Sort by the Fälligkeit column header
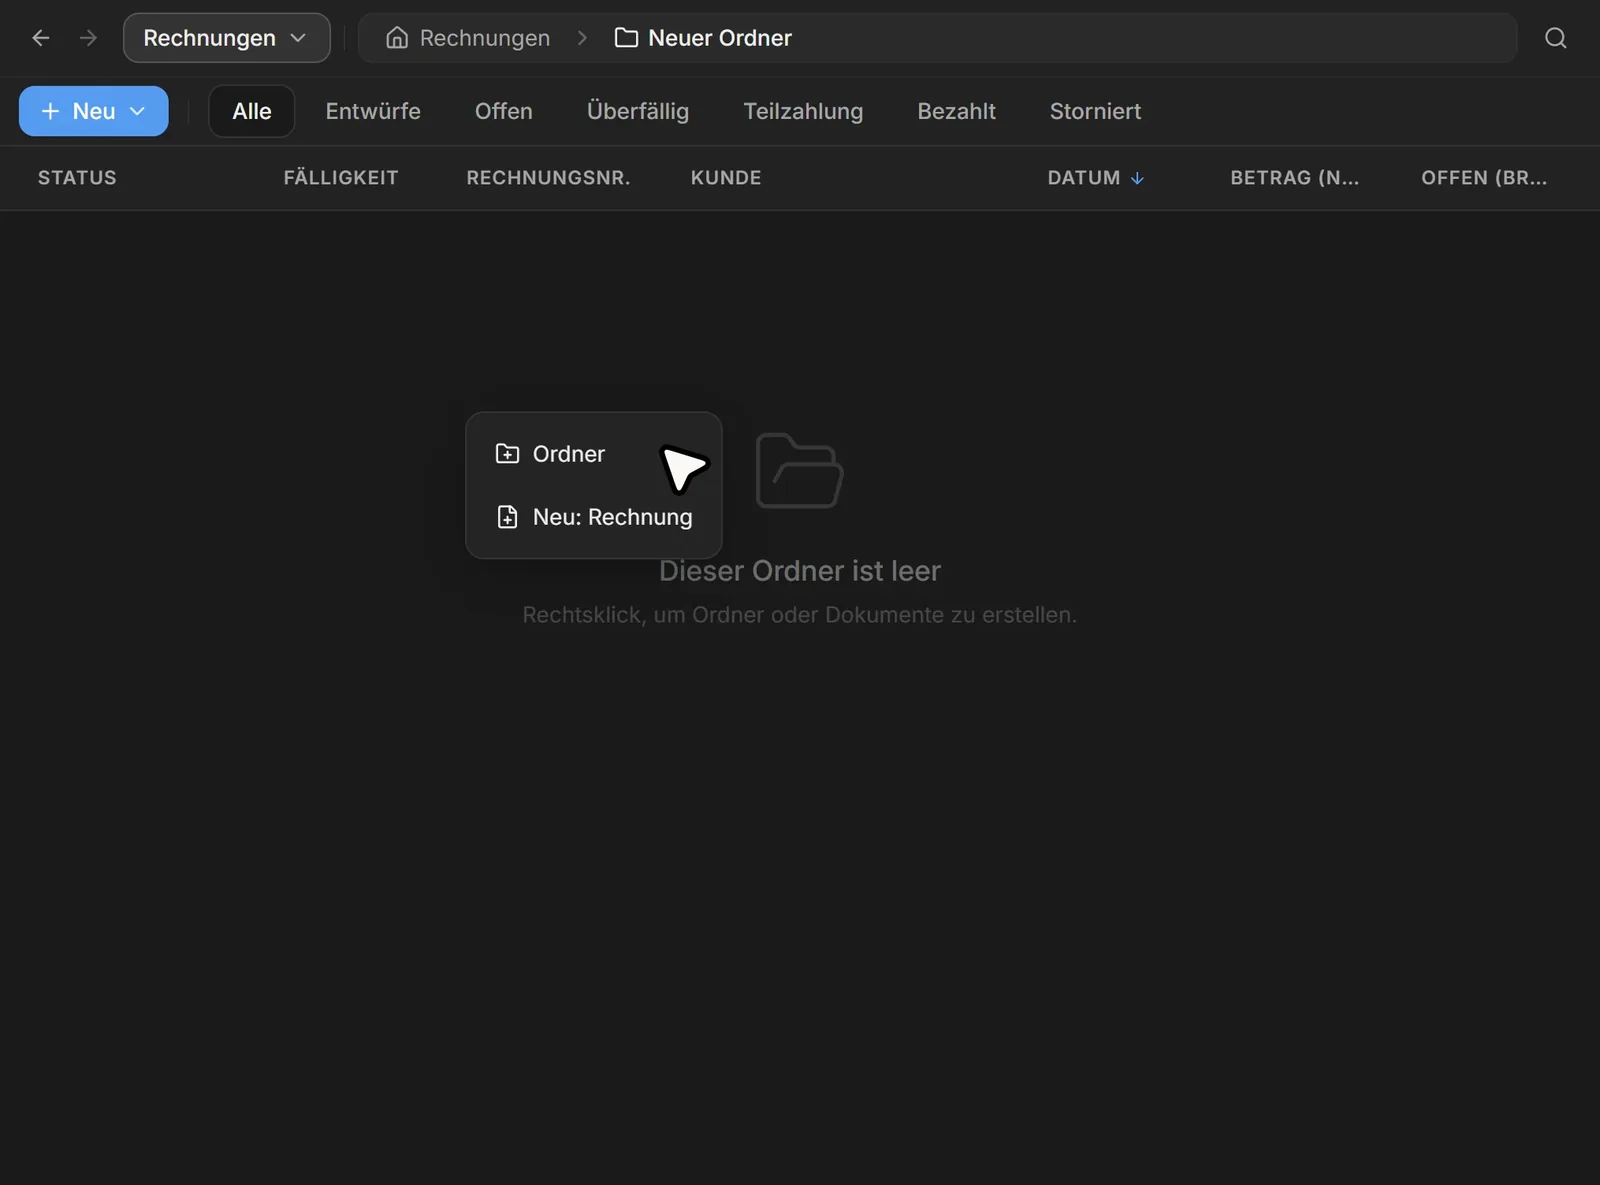This screenshot has height=1185, width=1600. click(341, 178)
